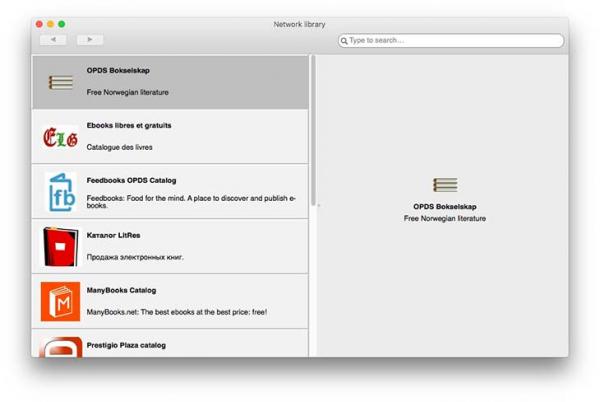The image size is (600, 402).
Task: Click the orange ManyBooks M icon
Action: (60, 301)
